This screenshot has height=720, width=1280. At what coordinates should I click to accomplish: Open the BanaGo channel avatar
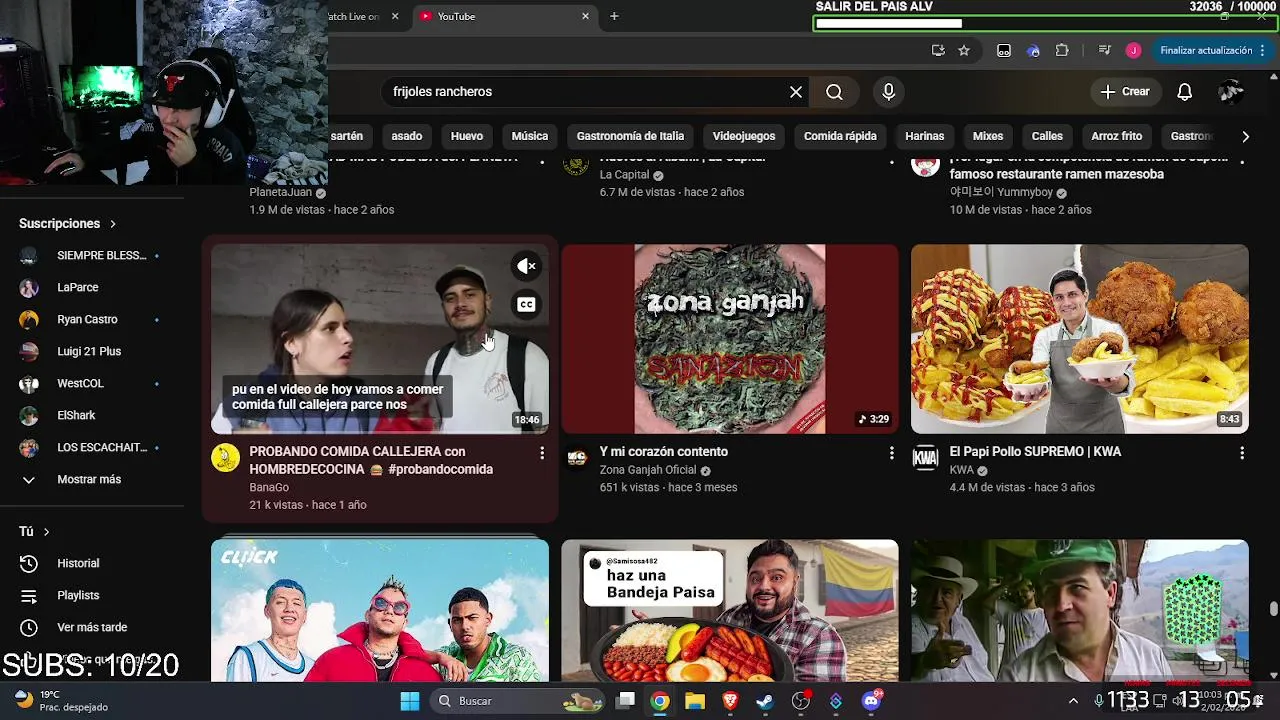(225, 458)
